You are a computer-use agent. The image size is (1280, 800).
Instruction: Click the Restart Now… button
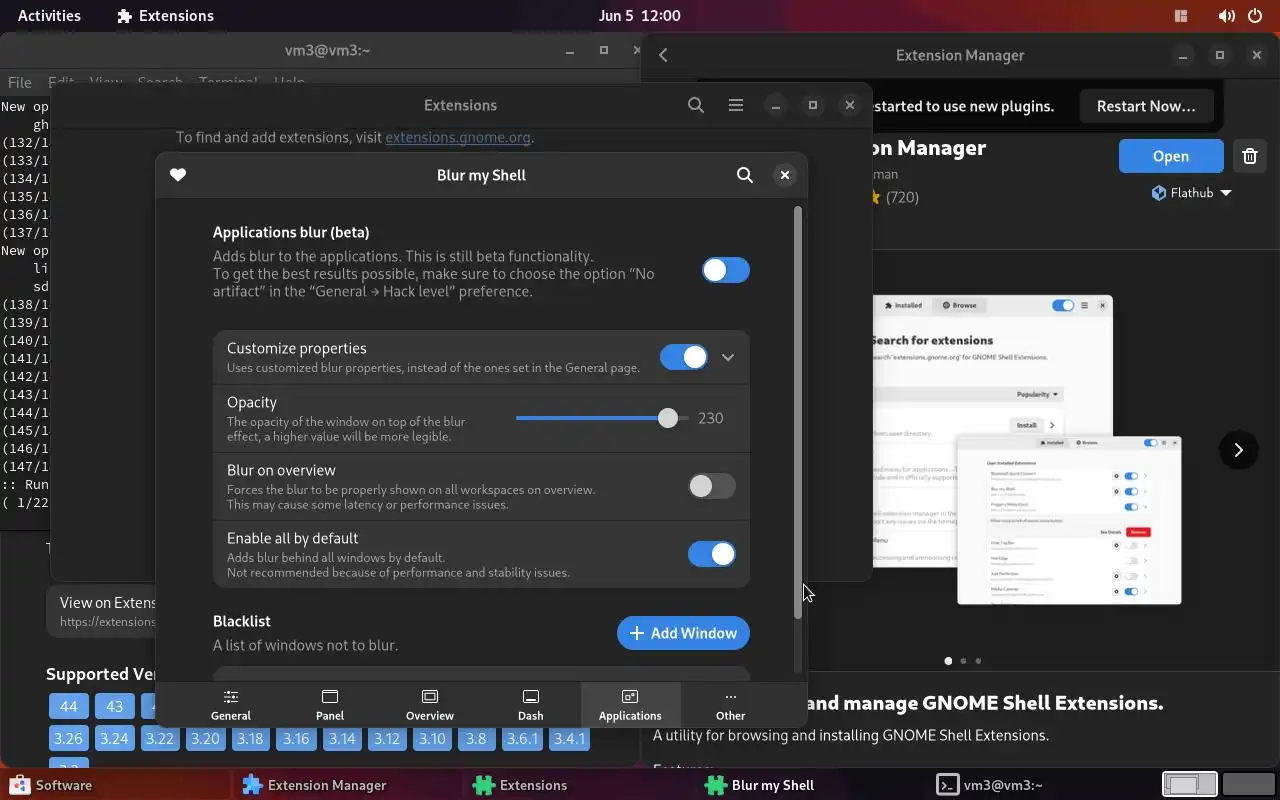pyautogui.click(x=1146, y=106)
